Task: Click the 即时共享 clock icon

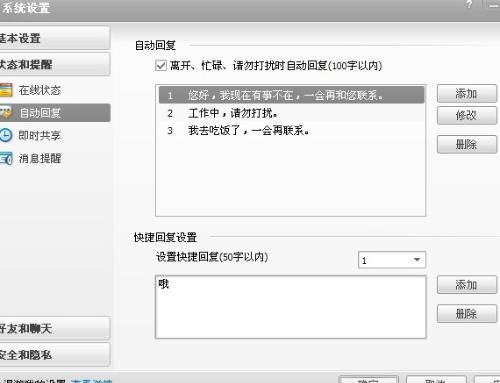Action: [x=6, y=135]
